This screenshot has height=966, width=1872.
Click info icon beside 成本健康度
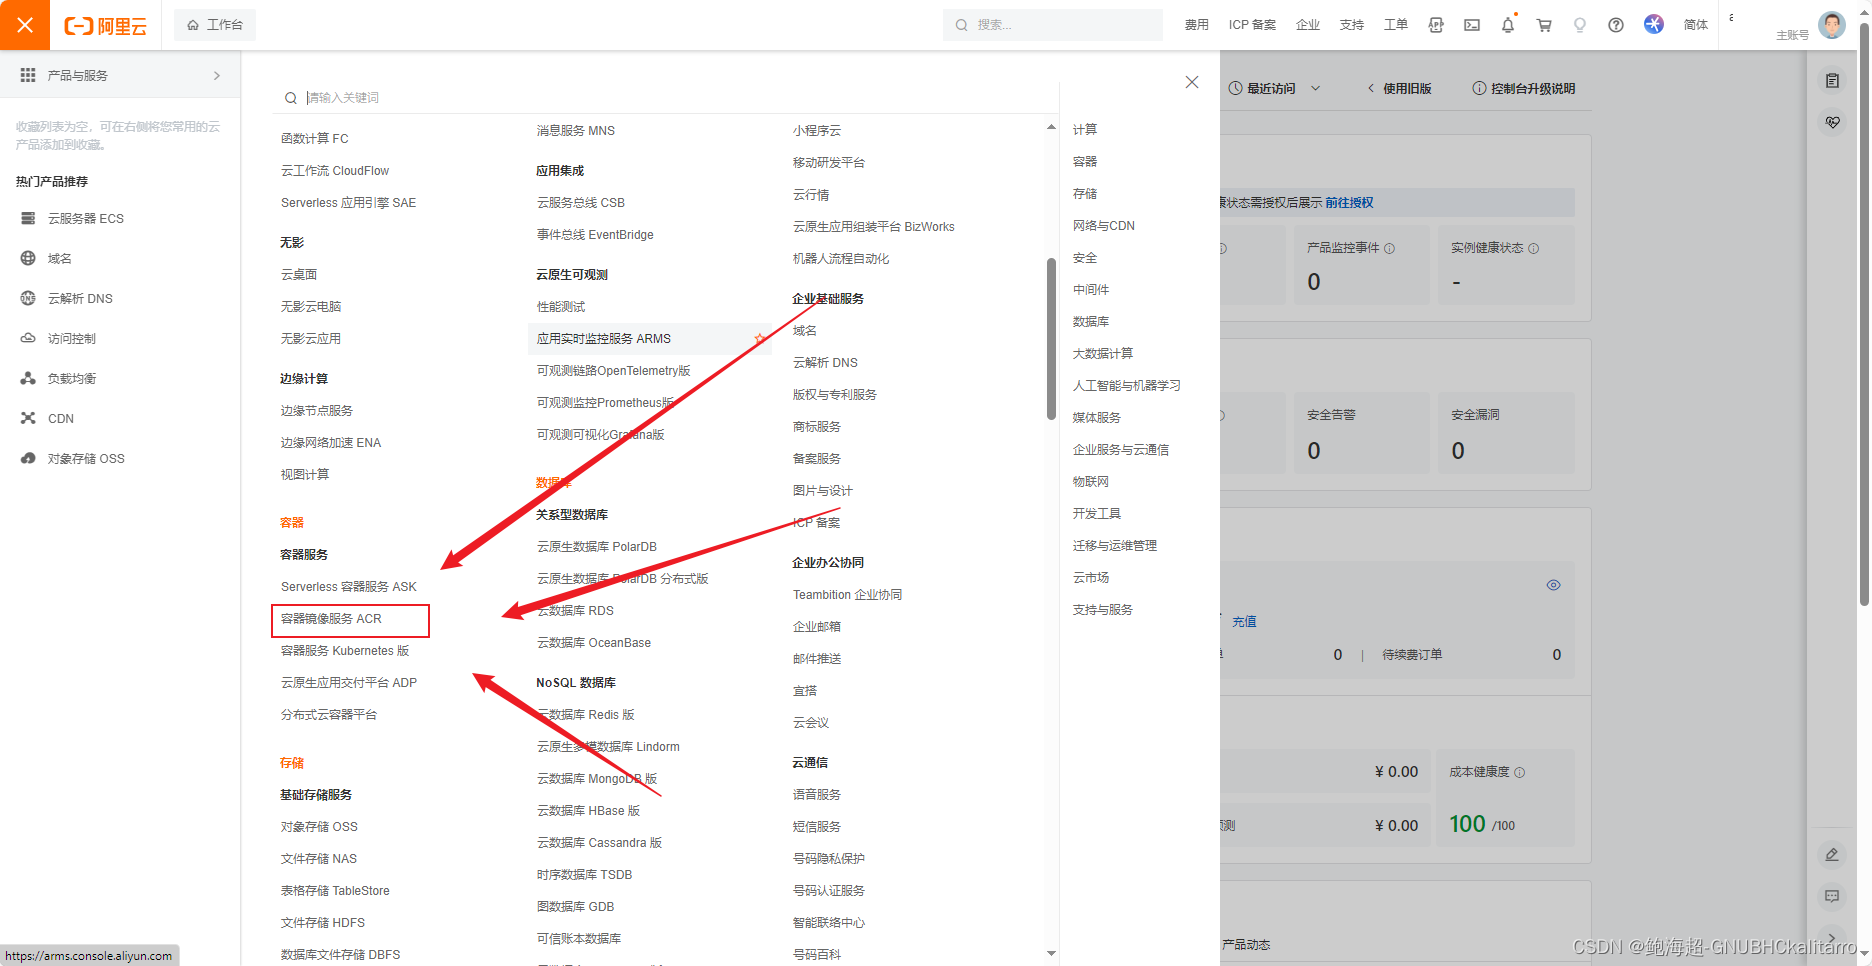(x=1520, y=772)
